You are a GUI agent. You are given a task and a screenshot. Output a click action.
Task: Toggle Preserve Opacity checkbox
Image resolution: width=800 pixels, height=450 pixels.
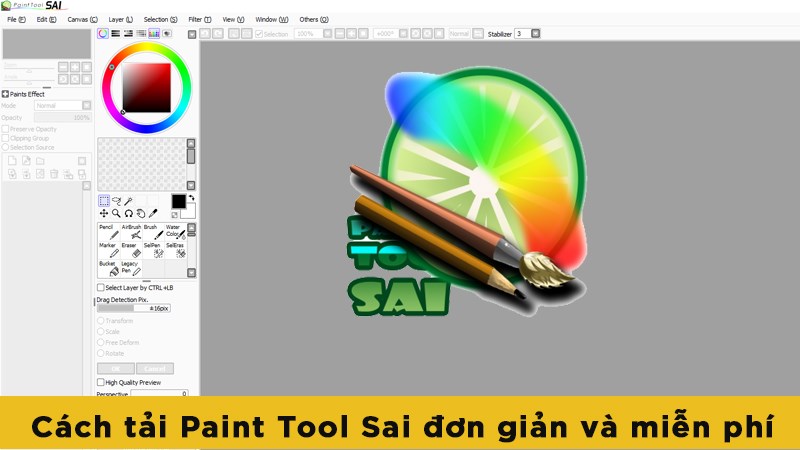pyautogui.click(x=5, y=129)
